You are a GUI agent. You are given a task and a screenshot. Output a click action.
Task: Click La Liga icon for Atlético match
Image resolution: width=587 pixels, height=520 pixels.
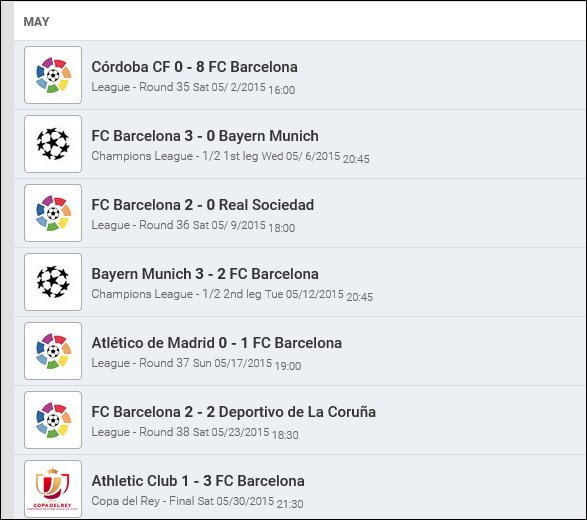click(53, 351)
